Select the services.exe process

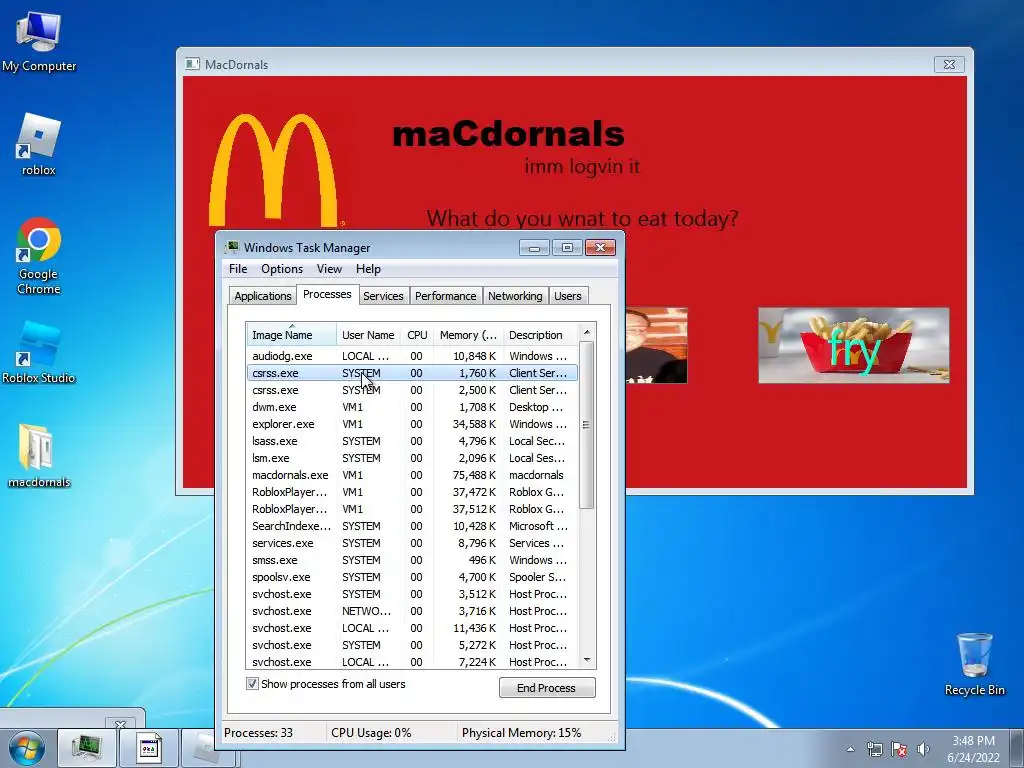tap(411, 543)
